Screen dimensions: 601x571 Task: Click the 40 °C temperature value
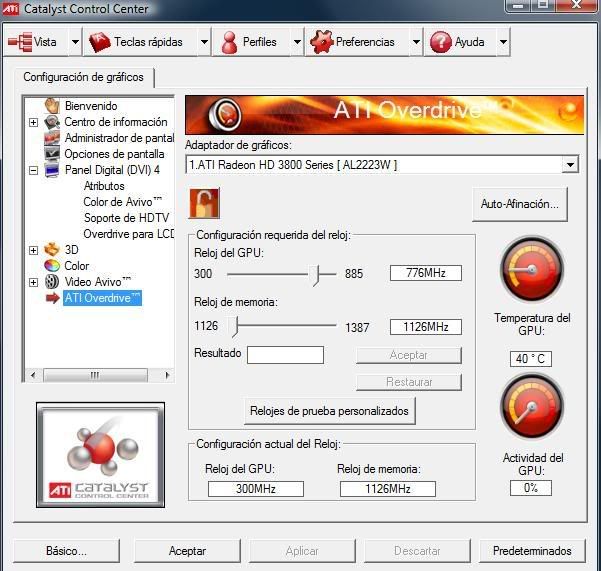[x=530, y=359]
